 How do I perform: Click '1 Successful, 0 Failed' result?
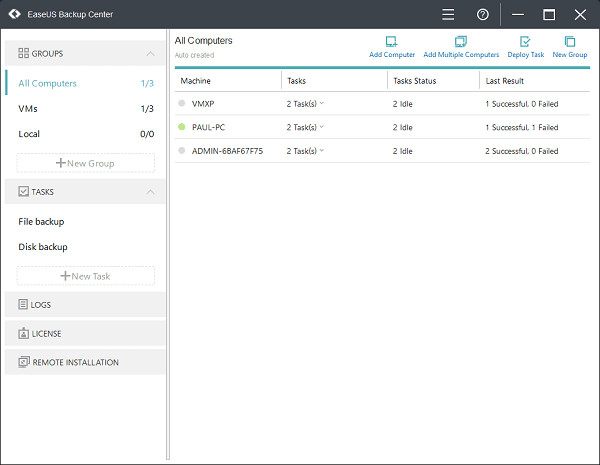coord(522,104)
